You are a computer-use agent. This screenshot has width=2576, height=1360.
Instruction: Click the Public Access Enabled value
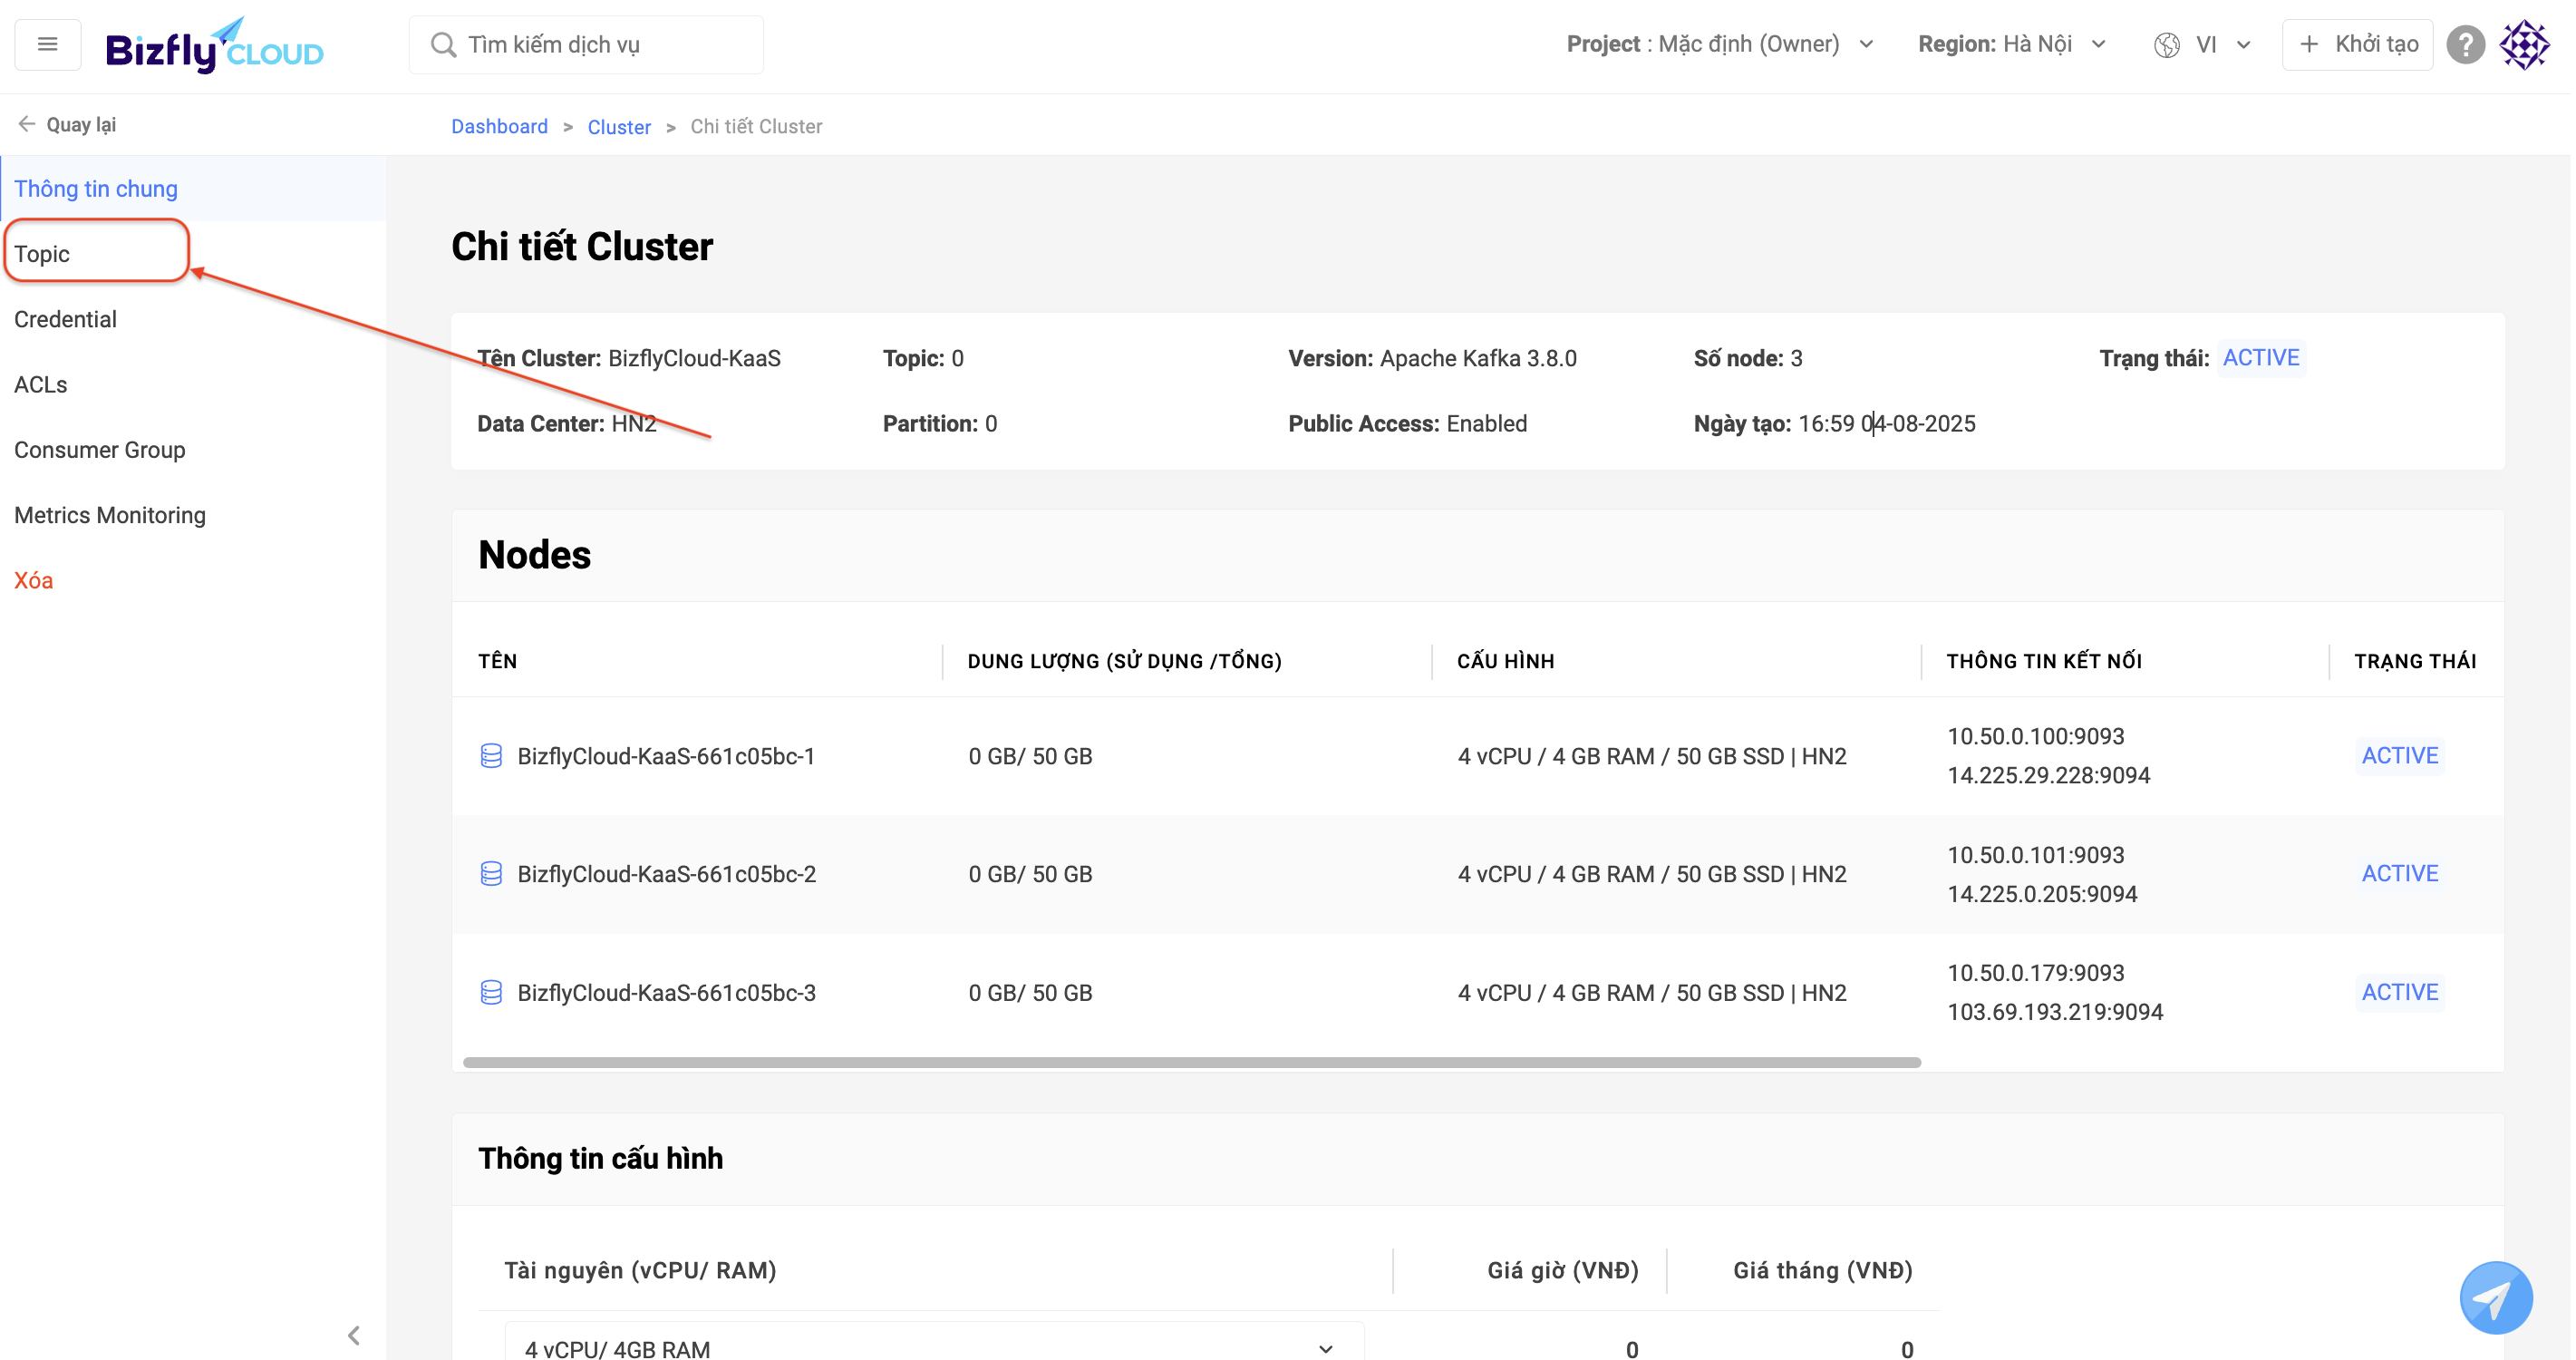(x=1486, y=423)
